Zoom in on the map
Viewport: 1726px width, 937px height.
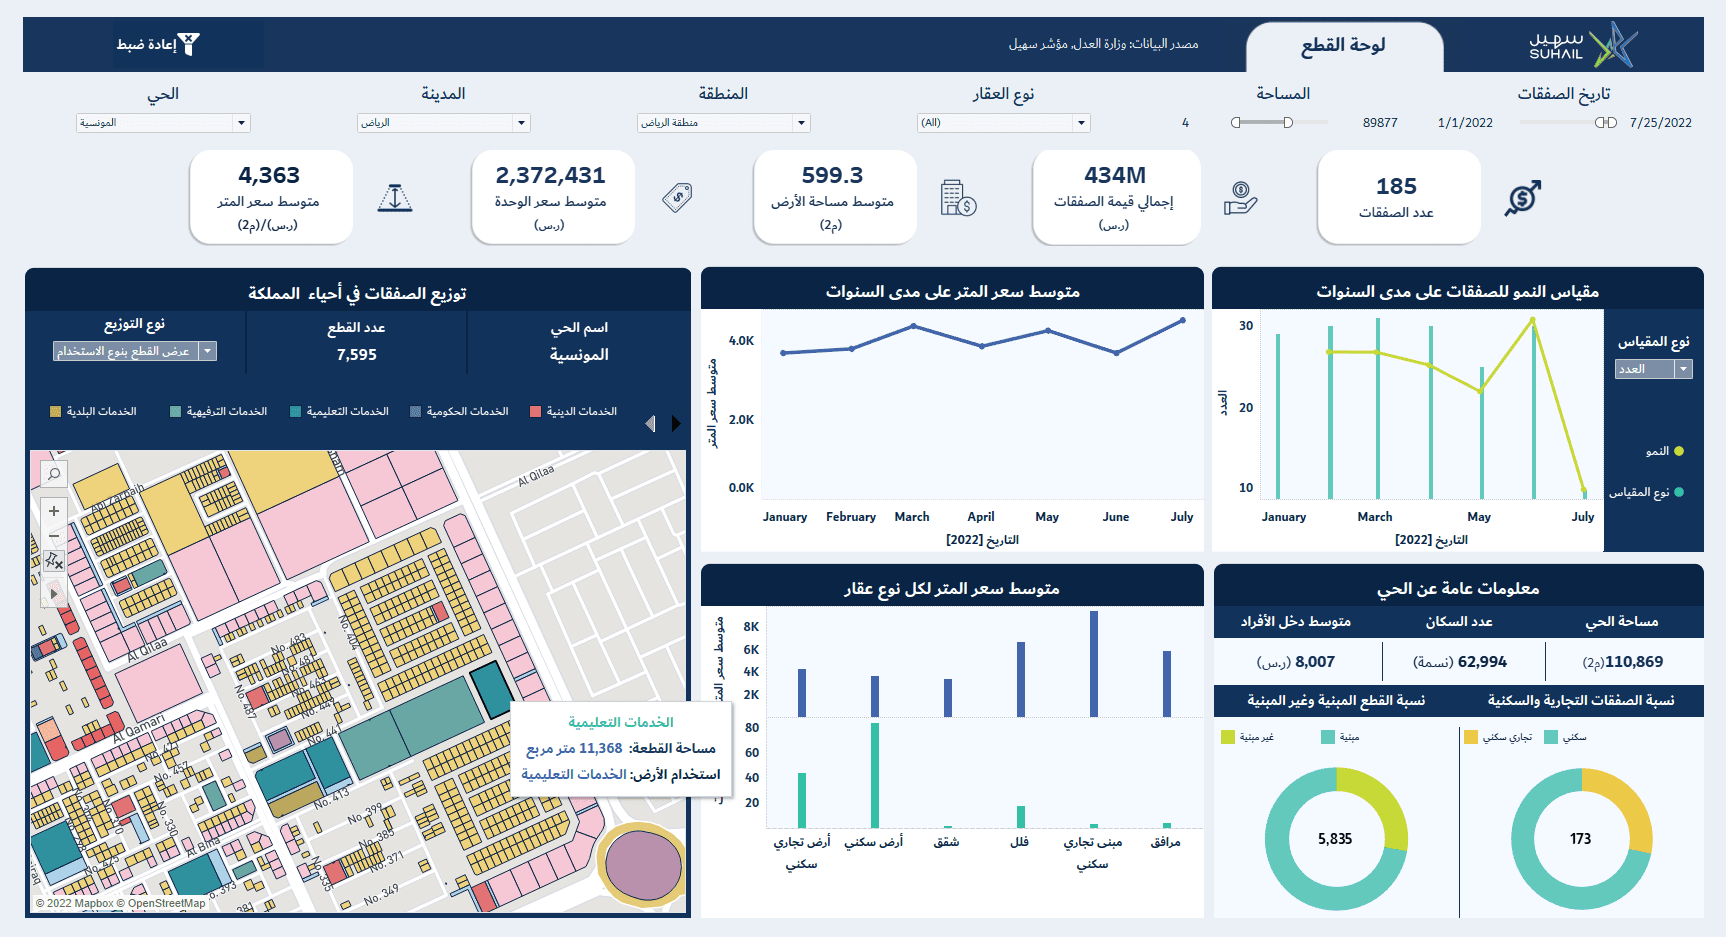pyautogui.click(x=54, y=511)
